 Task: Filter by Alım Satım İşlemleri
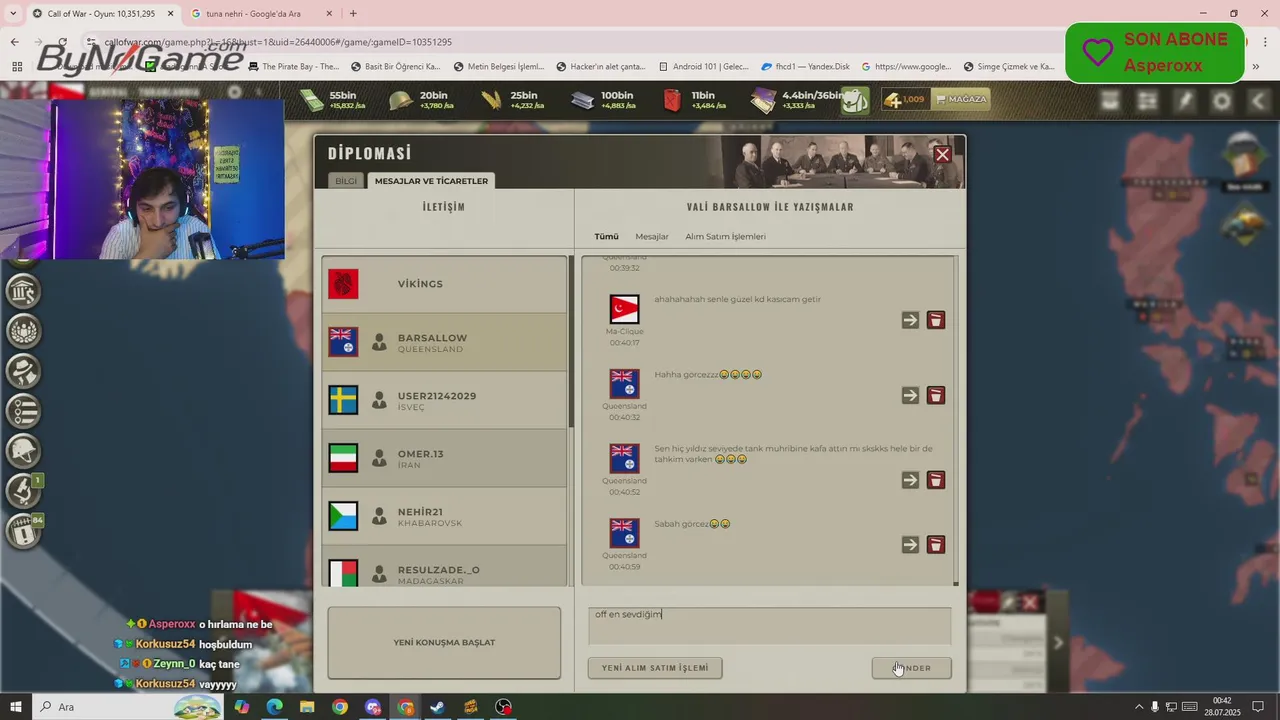point(725,237)
